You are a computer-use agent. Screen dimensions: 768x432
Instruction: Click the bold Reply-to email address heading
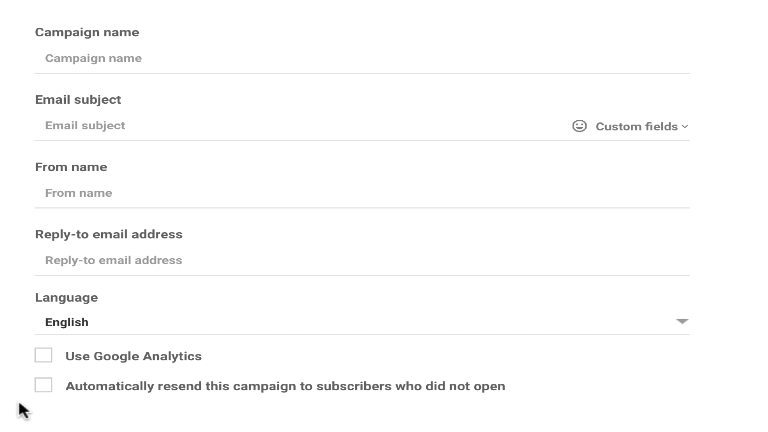point(109,234)
